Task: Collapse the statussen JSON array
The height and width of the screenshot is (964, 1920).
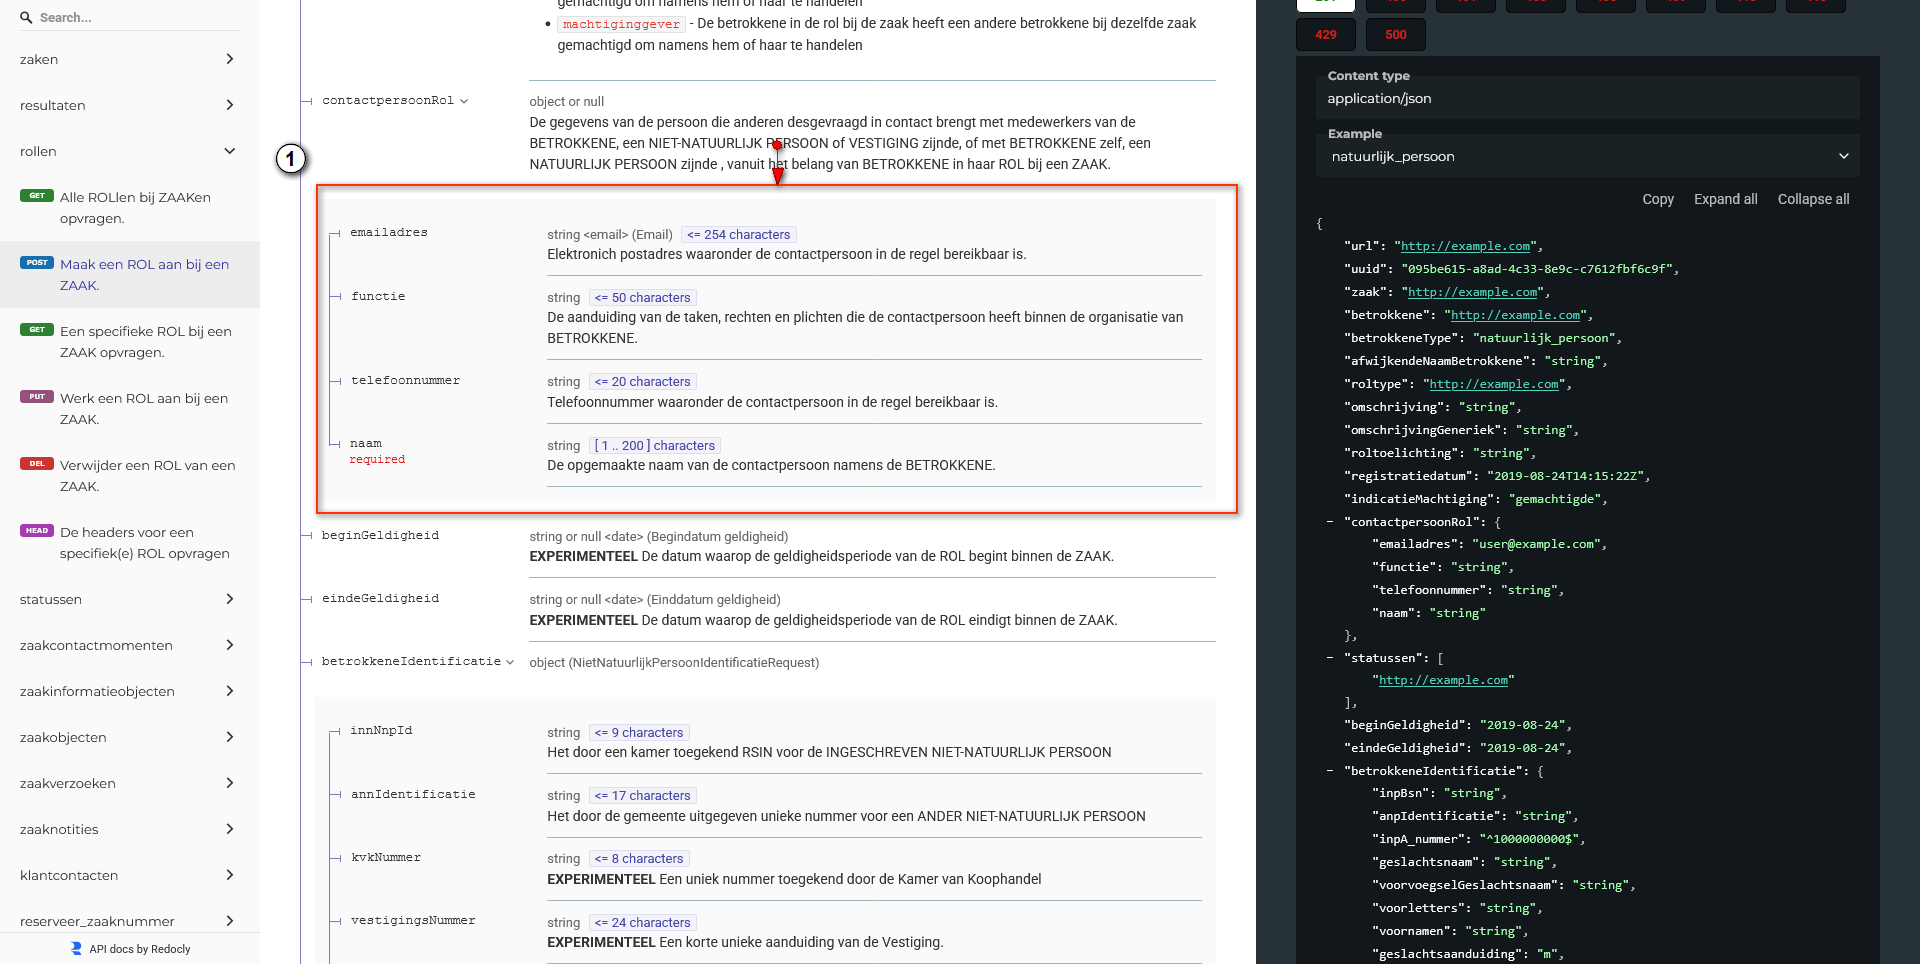Action: [x=1329, y=658]
